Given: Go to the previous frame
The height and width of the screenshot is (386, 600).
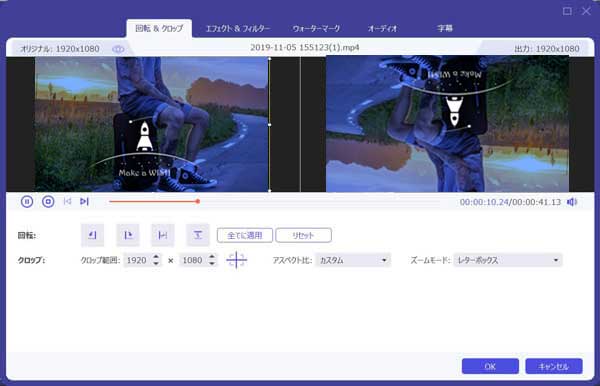Looking at the screenshot, I should (67, 201).
